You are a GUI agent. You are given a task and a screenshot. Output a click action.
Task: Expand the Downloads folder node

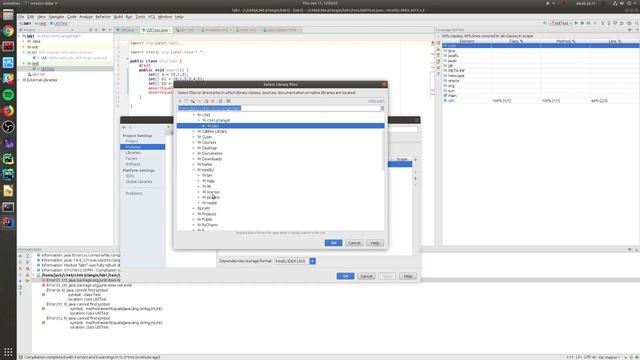coord(194,159)
